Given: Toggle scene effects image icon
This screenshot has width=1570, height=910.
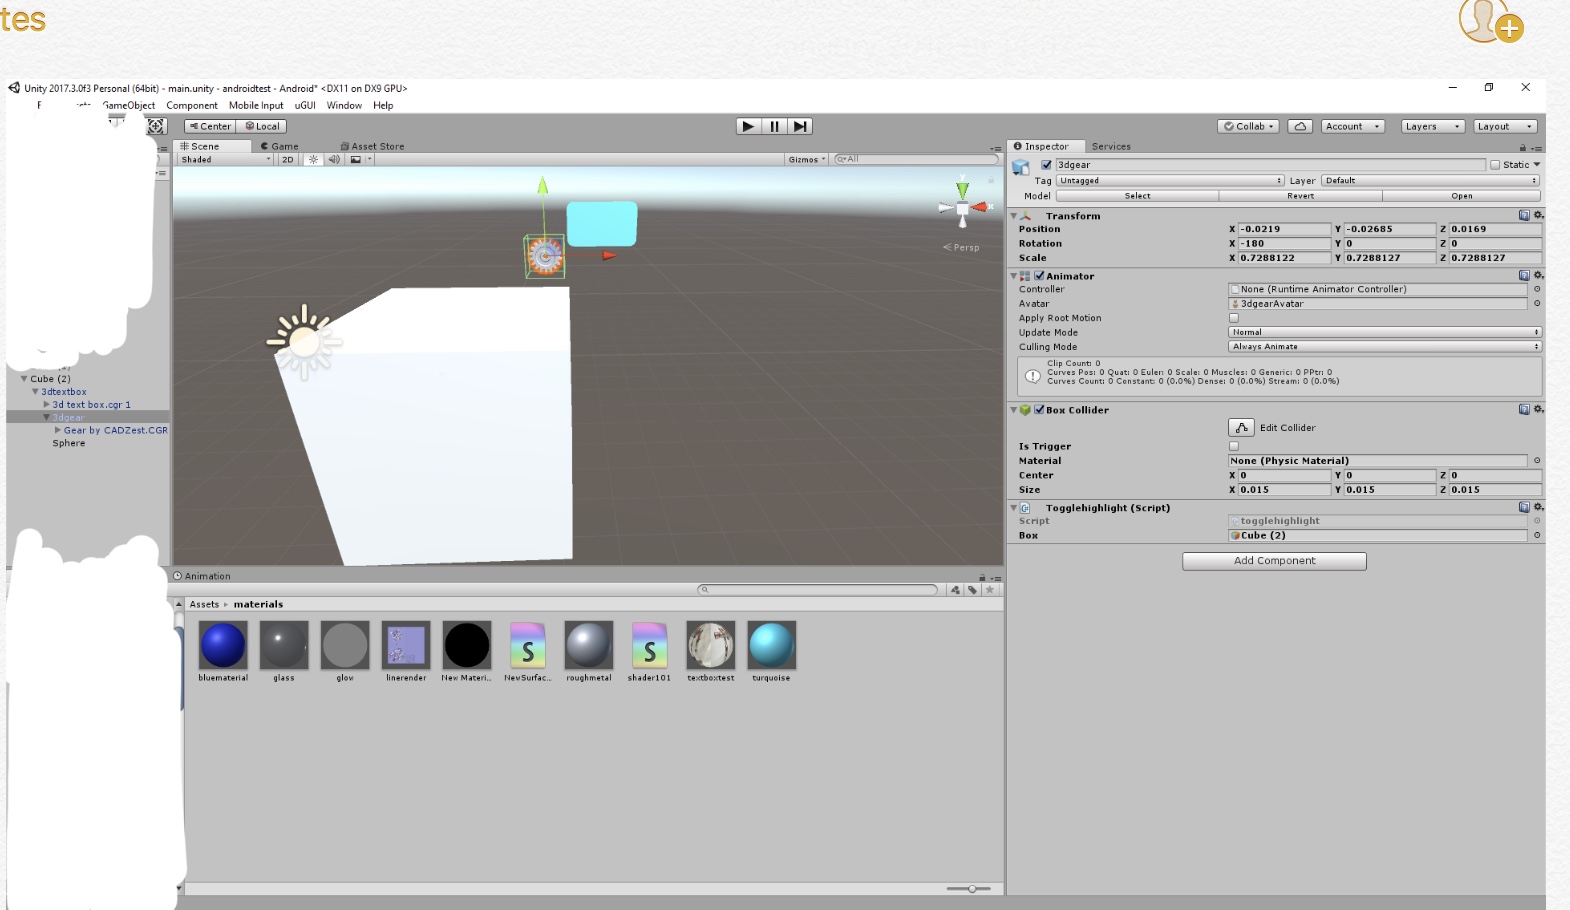Looking at the screenshot, I should click(355, 159).
